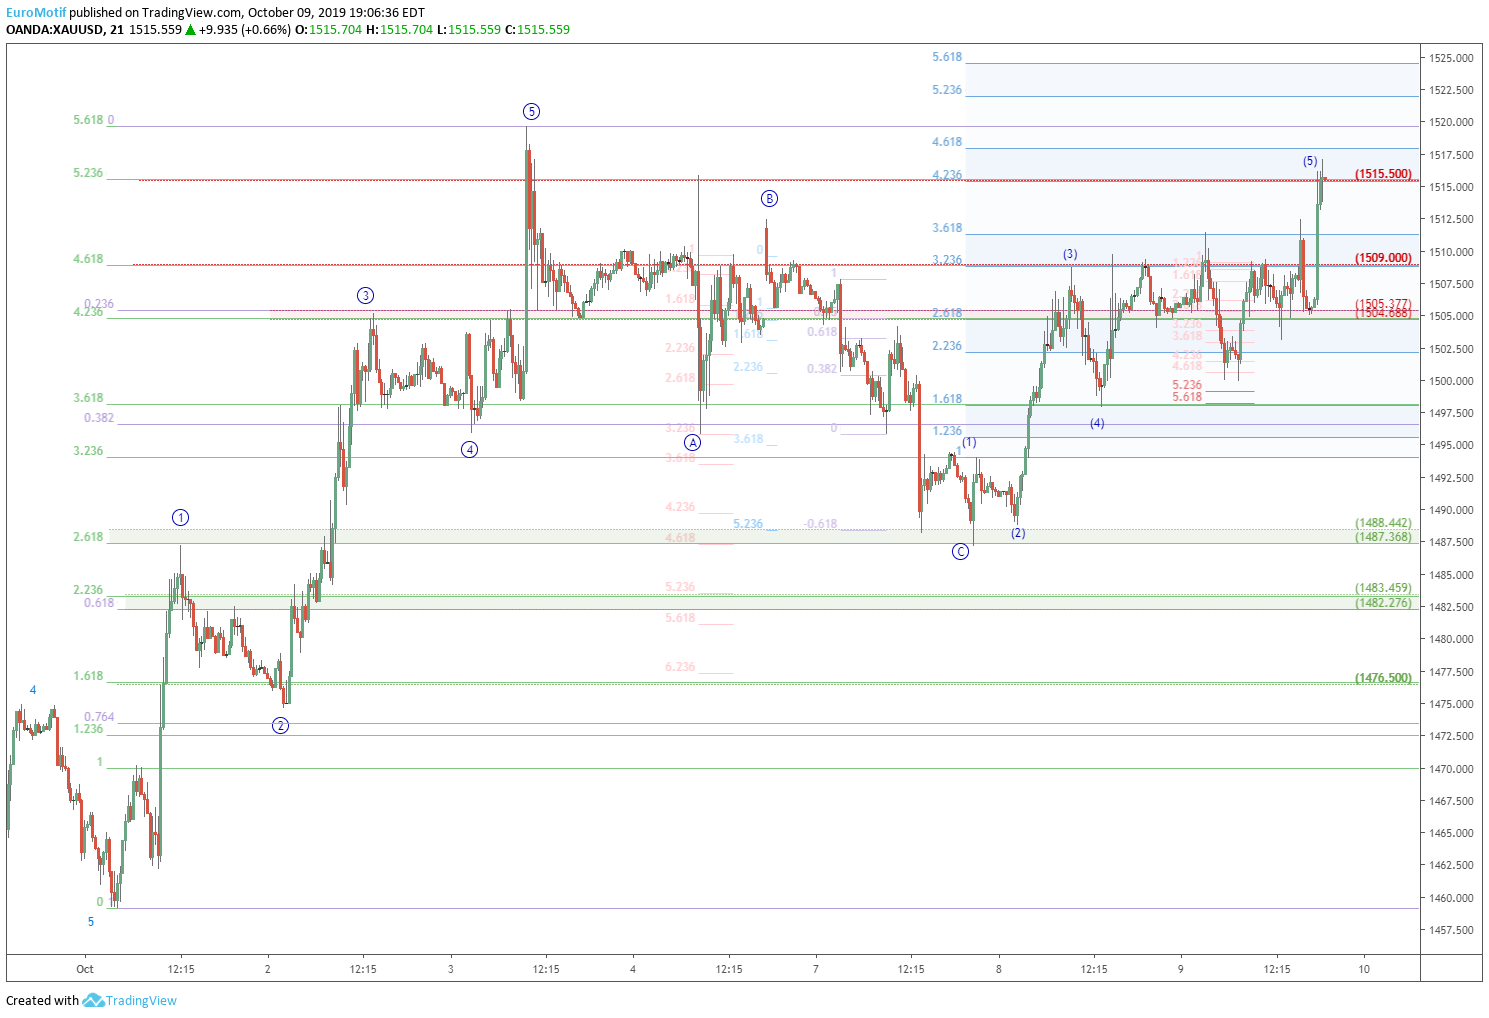
Task: Select circled wave 2 marker
Action: [280, 725]
